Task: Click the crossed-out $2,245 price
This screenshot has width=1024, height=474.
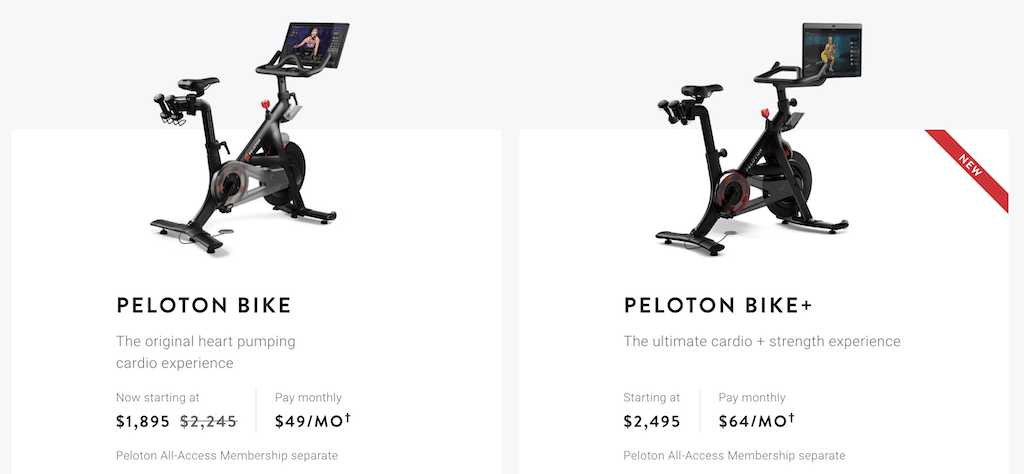Action: [x=209, y=422]
